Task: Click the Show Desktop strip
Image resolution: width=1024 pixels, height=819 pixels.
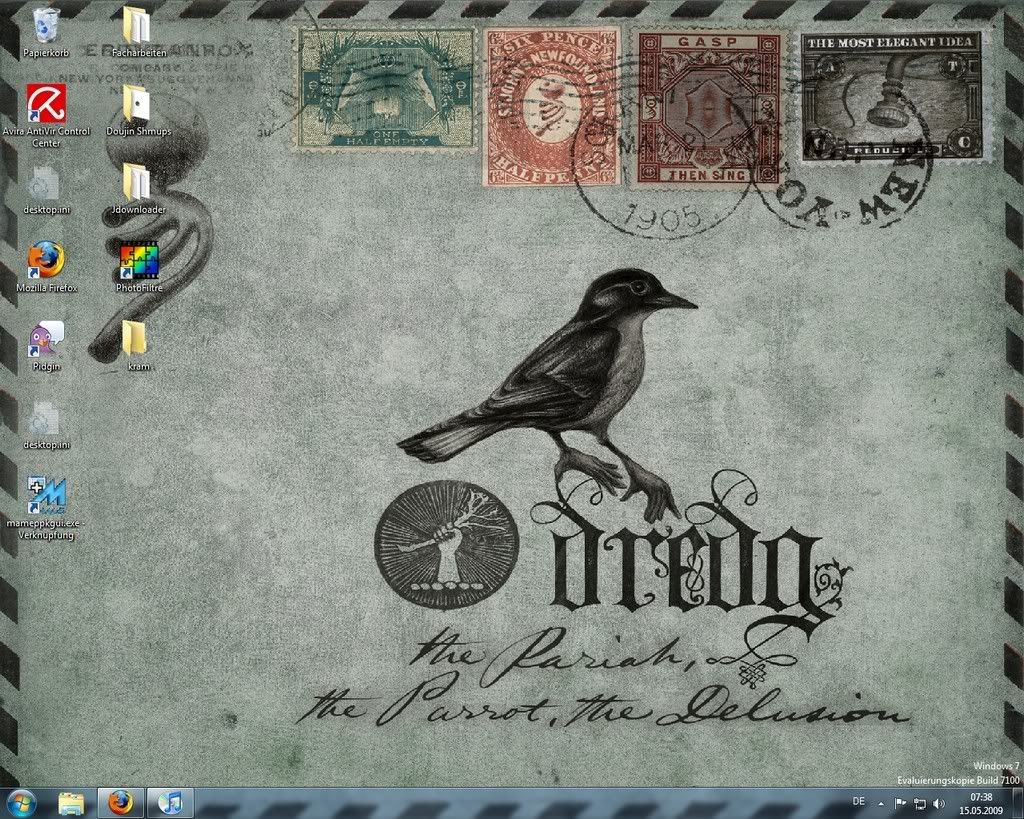Action: 1017,802
